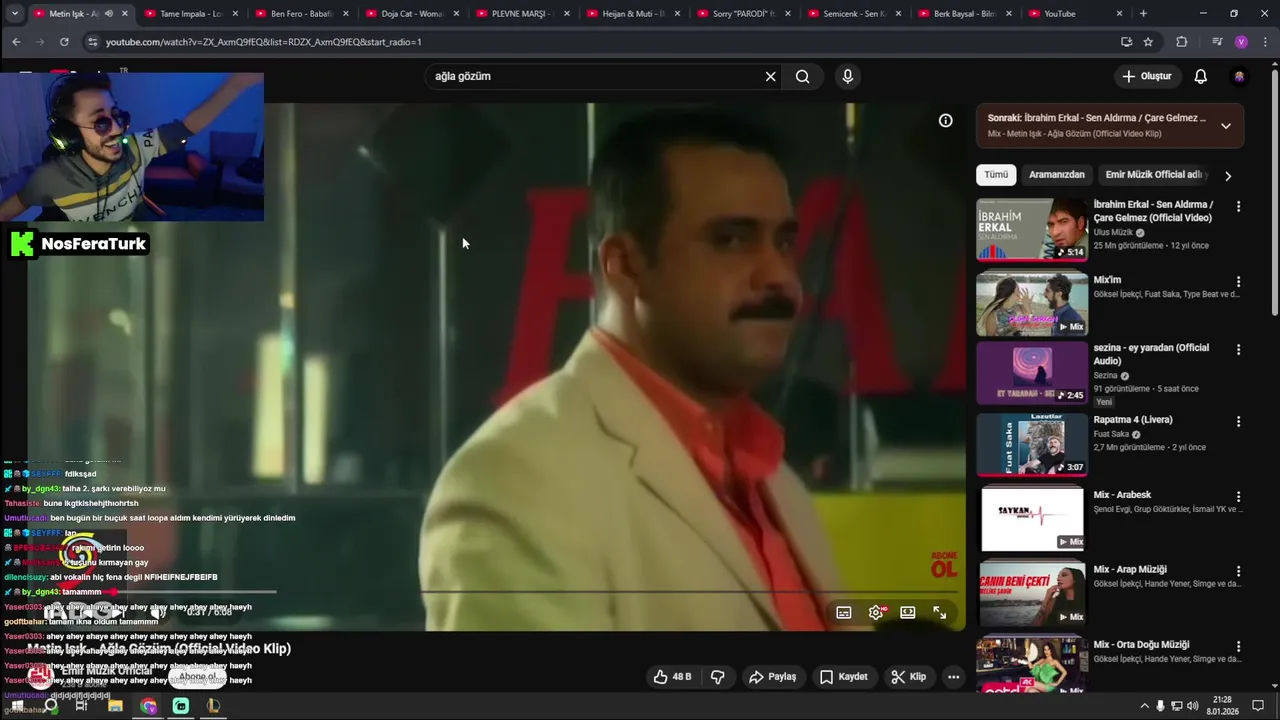Image resolution: width=1280 pixels, height=720 pixels.
Task: Open options for Mix - Arap Müziği
Action: tap(1238, 572)
